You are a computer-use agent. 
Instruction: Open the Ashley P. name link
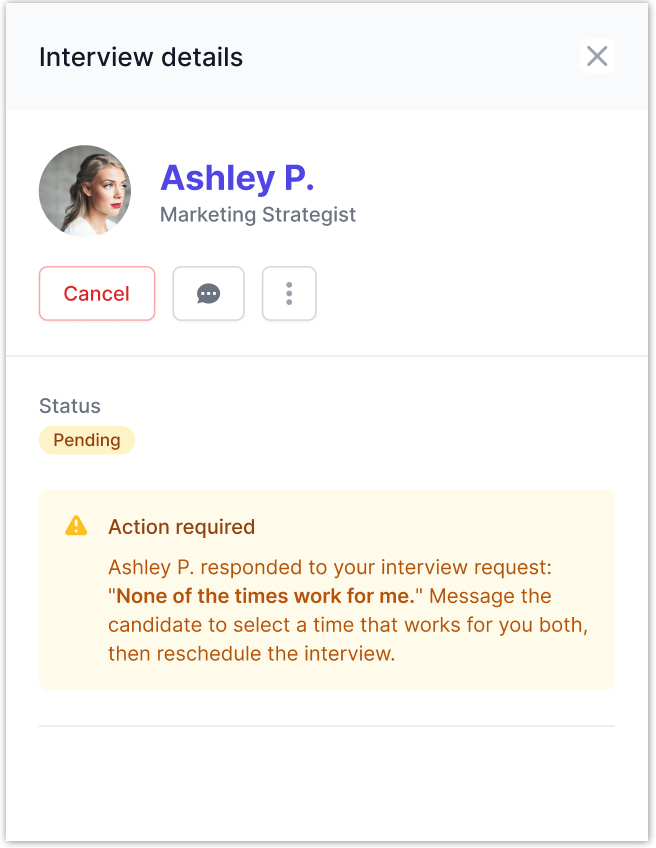coord(237,177)
